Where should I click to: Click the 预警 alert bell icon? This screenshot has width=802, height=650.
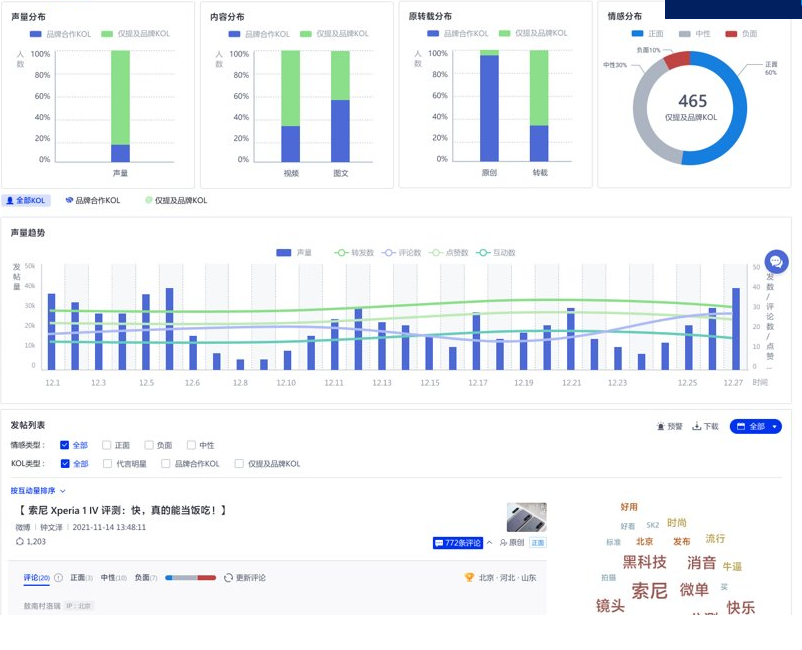click(x=660, y=427)
